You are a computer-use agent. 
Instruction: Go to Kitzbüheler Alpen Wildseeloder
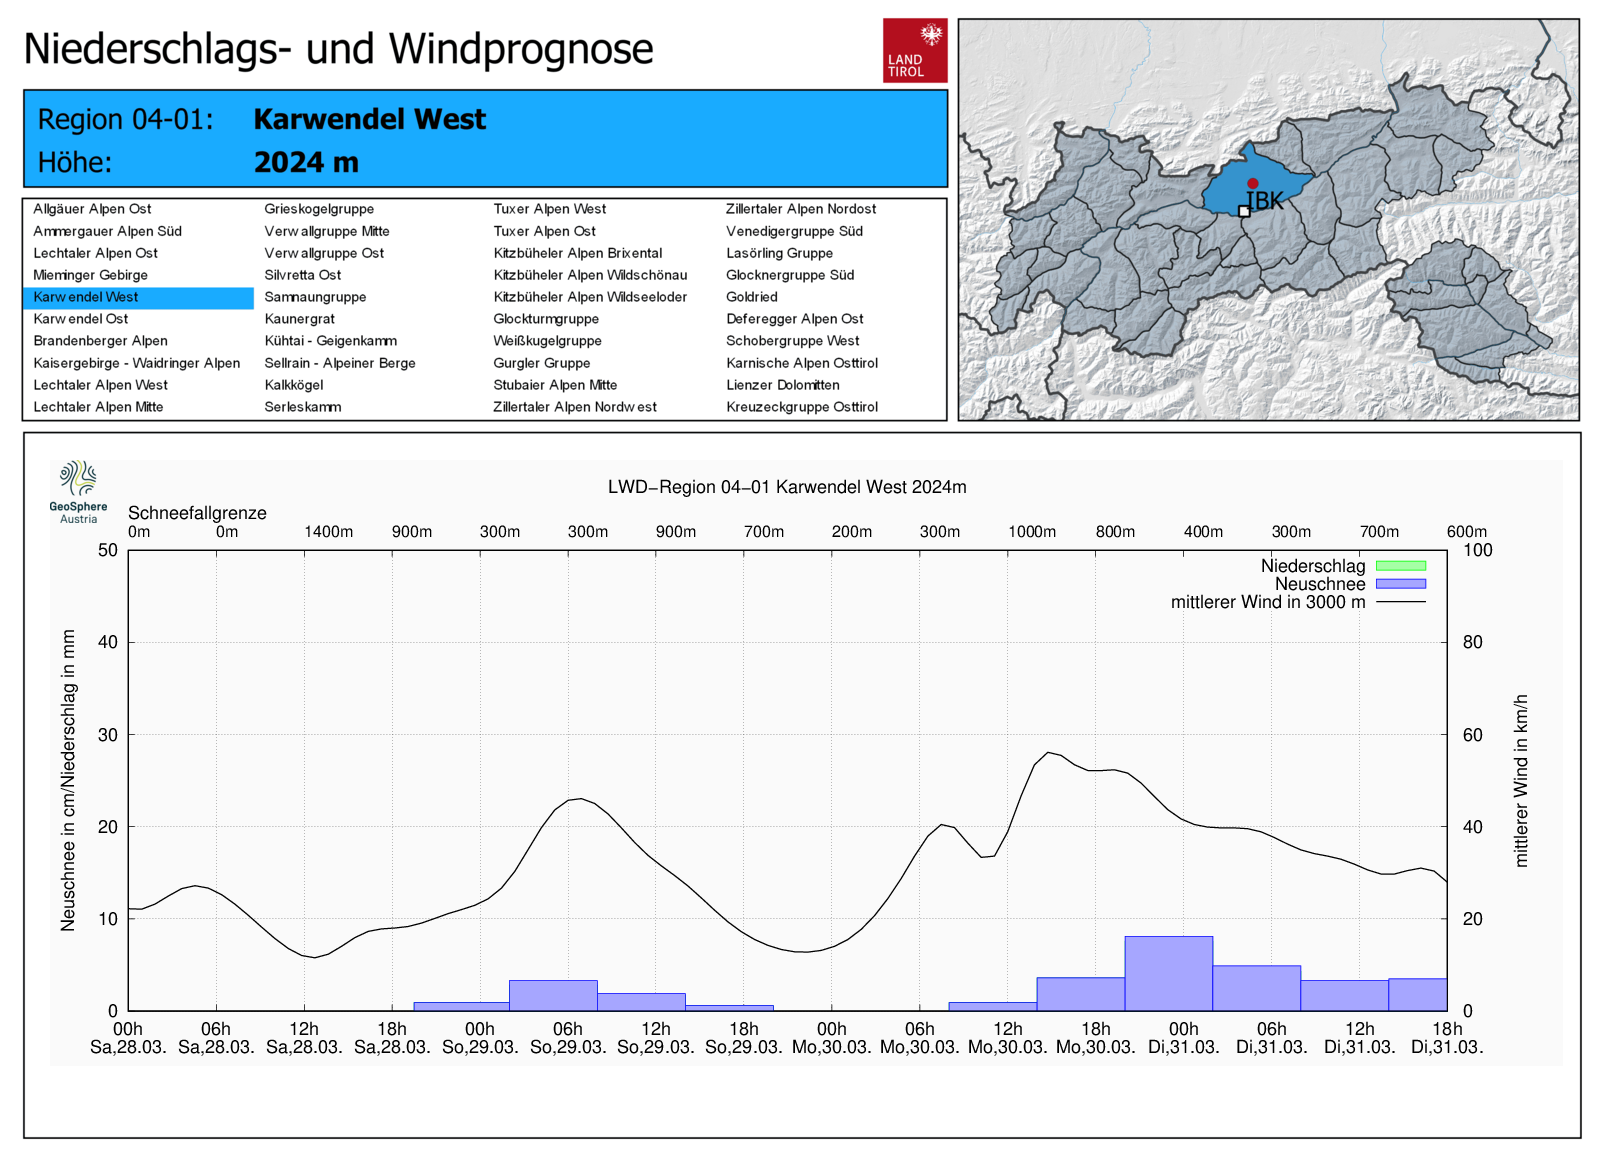[590, 297]
